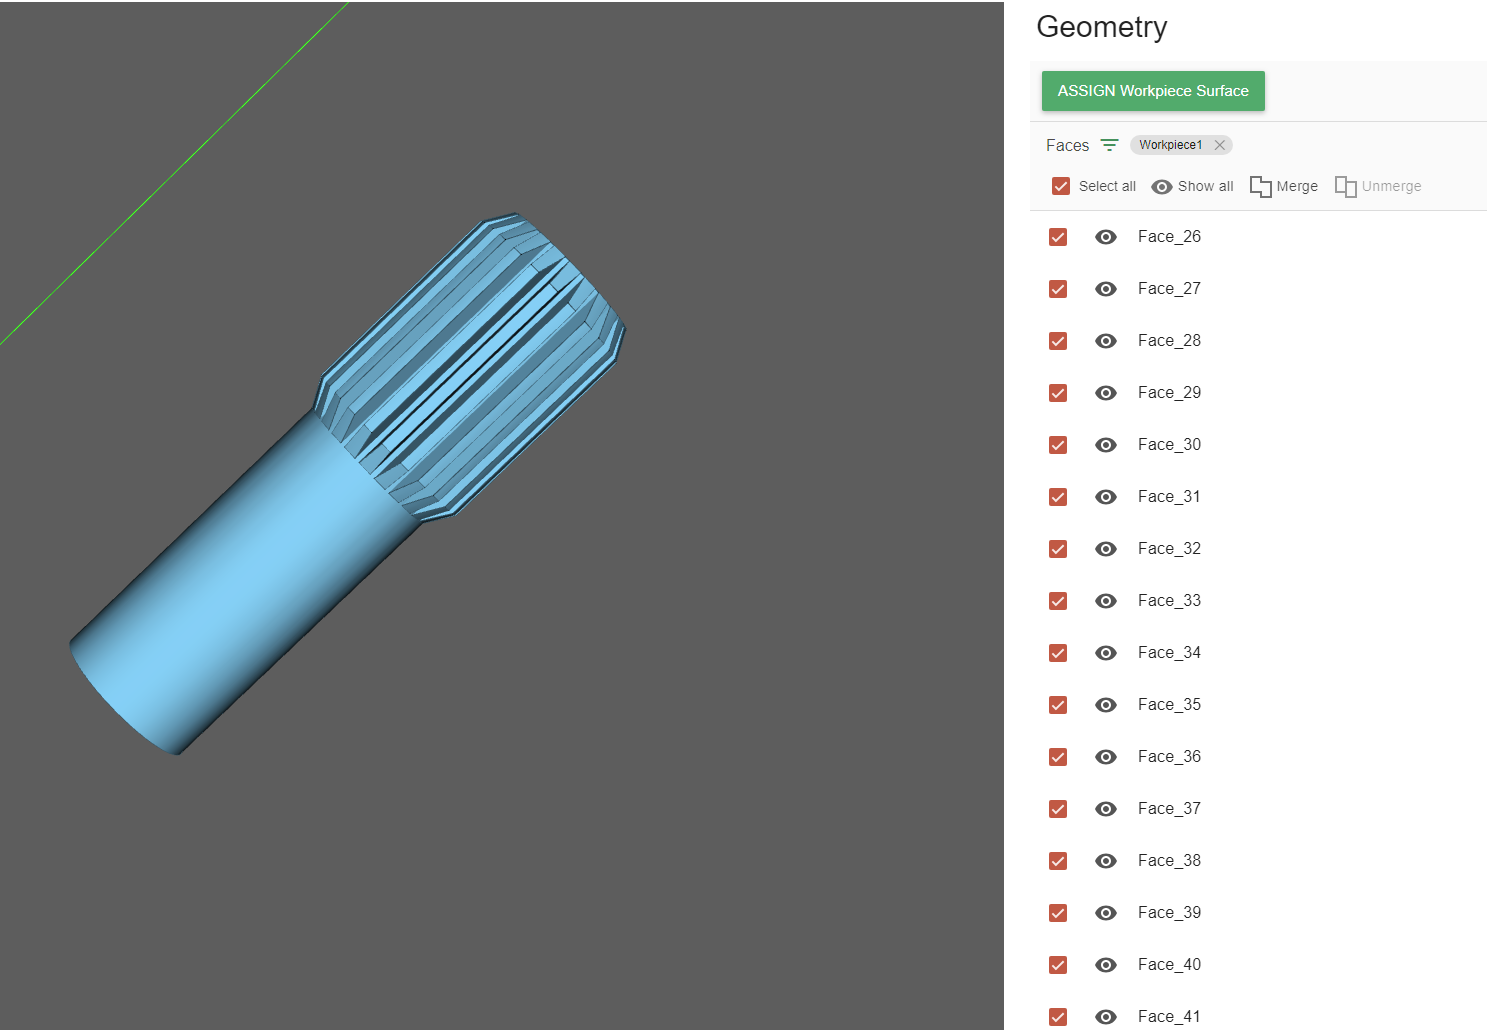This screenshot has width=1487, height=1030.
Task: Click the Face_39 item name
Action: click(x=1169, y=913)
